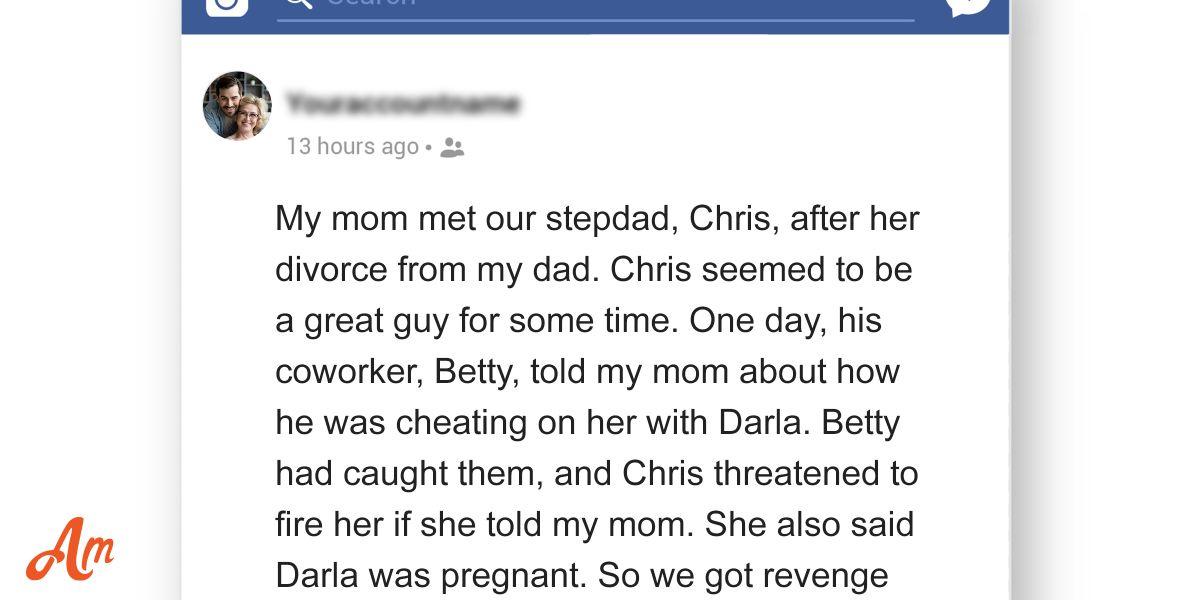
Task: Click the text 'Darla was pregnant'
Action: click(x=430, y=575)
